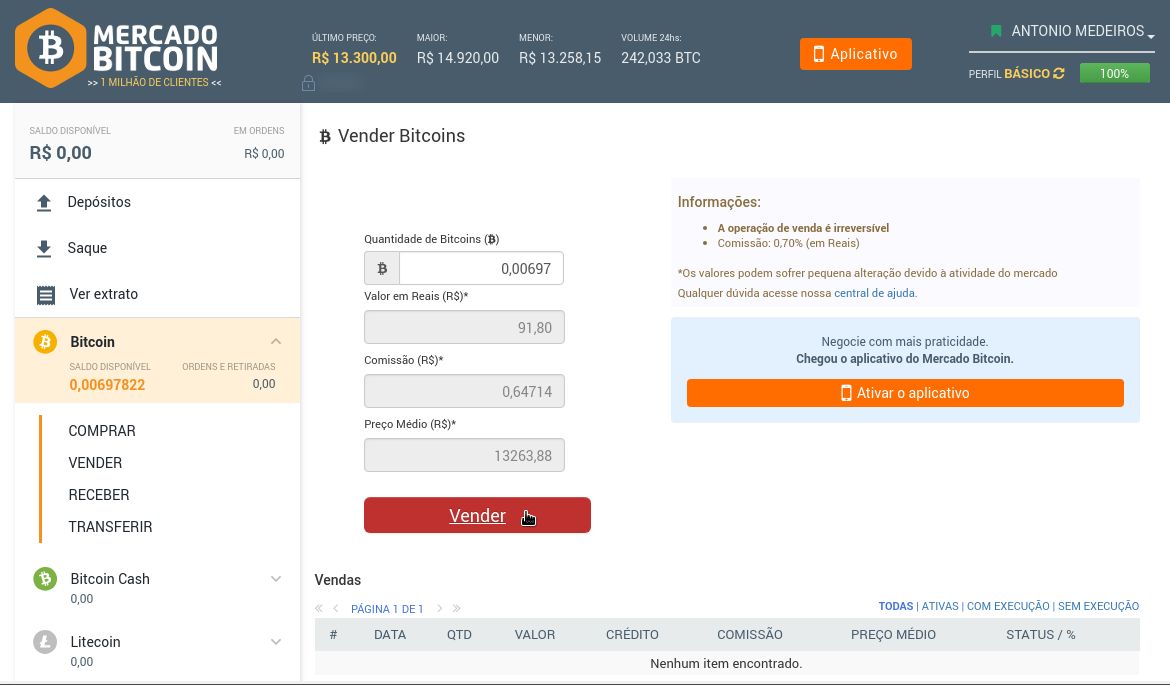Click the green Bitcoin Cash coin icon
The image size is (1170, 685).
[x=45, y=578]
